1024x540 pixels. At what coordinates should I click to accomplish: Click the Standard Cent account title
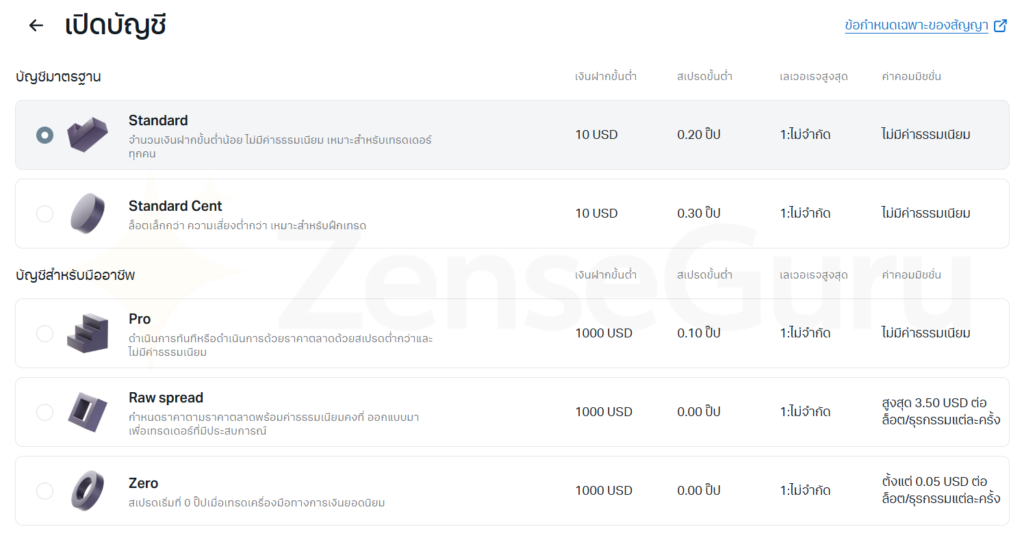[x=175, y=206]
